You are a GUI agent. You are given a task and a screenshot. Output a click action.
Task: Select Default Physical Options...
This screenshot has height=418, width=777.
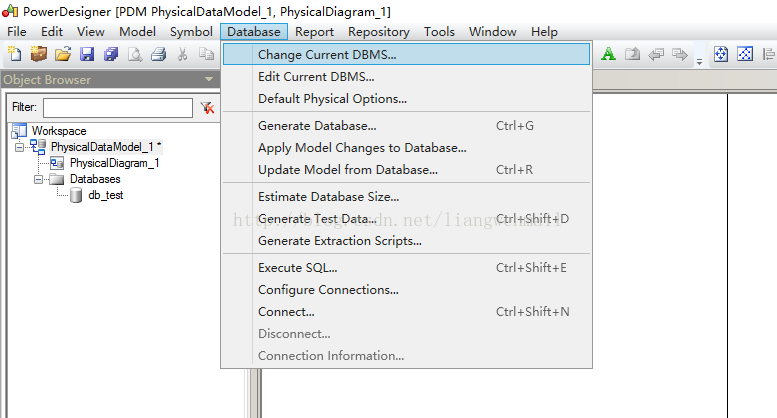pos(406,99)
